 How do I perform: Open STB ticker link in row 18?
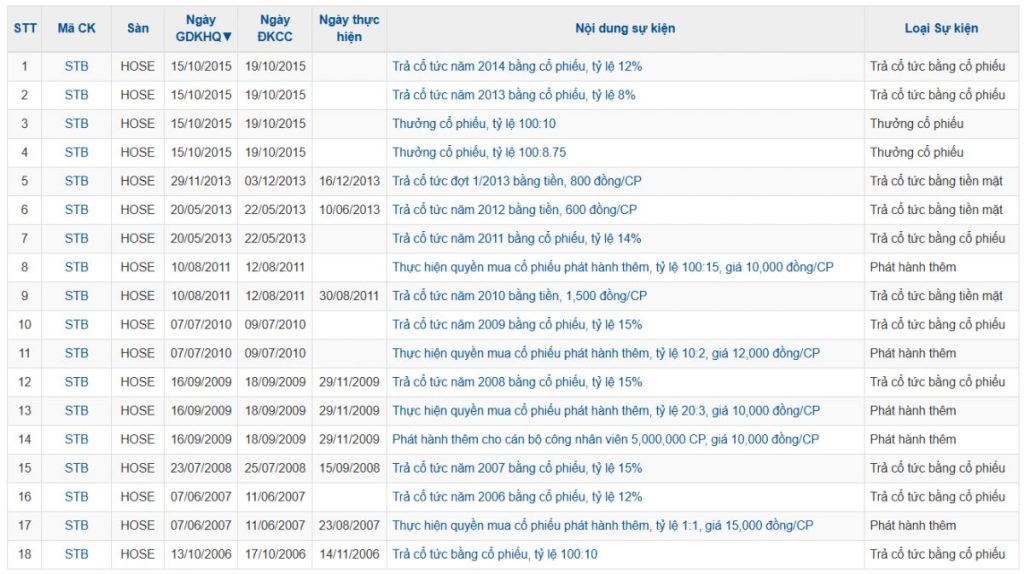(76, 554)
